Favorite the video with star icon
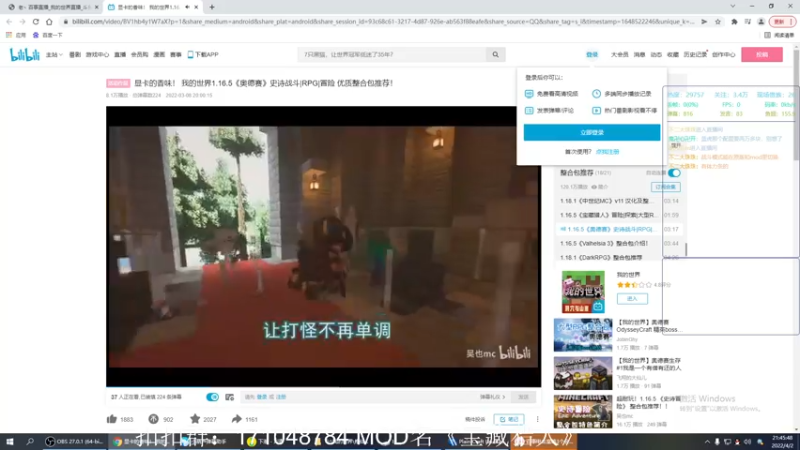This screenshot has width=800, height=450. pyautogui.click(x=195, y=419)
